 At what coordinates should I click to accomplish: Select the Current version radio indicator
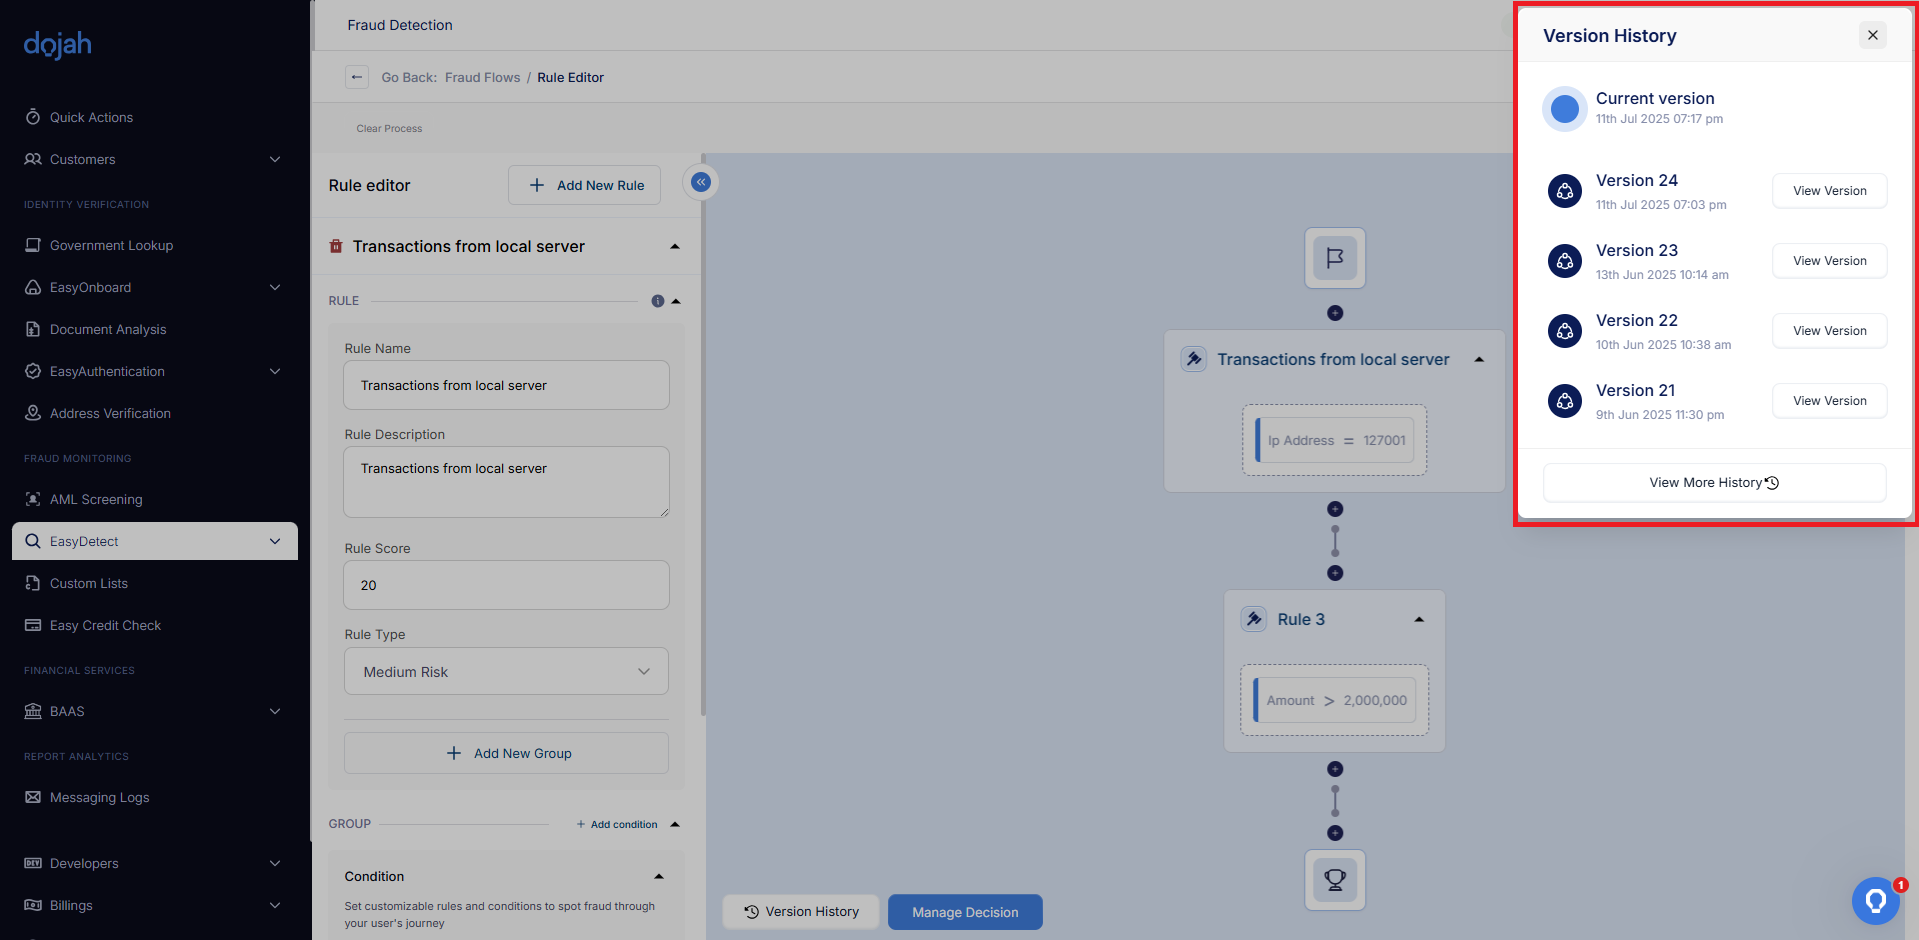[x=1564, y=108]
